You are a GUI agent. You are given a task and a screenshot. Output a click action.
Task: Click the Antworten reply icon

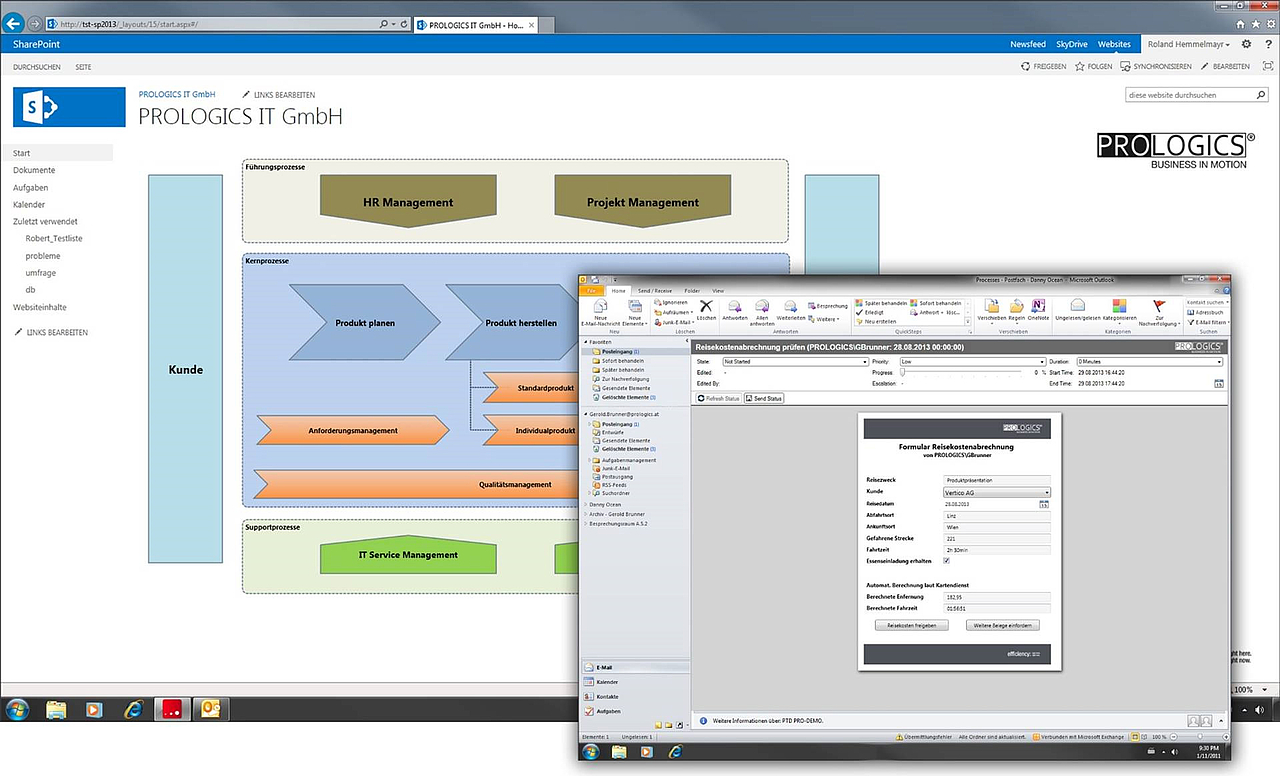(x=734, y=306)
